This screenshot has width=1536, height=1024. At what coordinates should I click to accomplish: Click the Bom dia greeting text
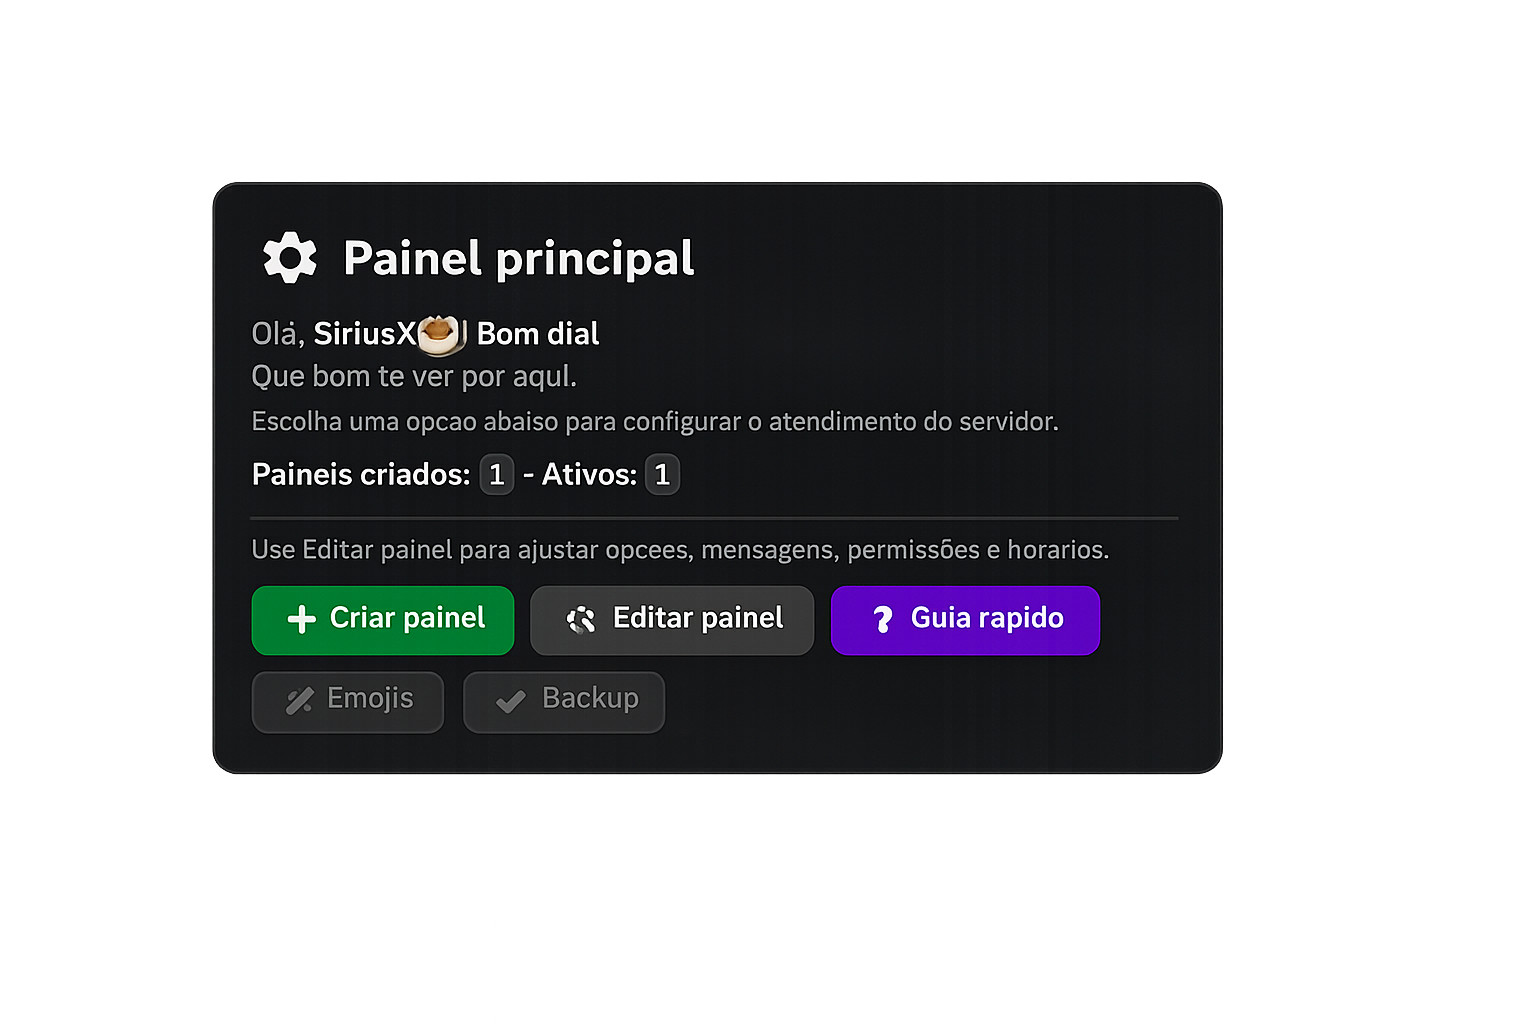click(538, 334)
